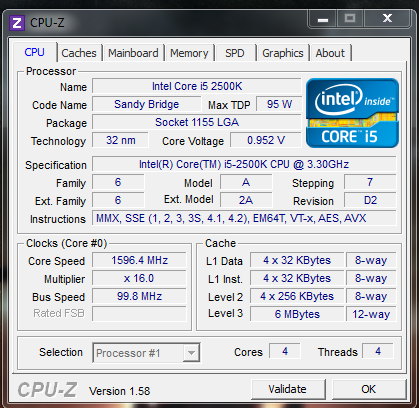Close the CPU-Z window

387,19
